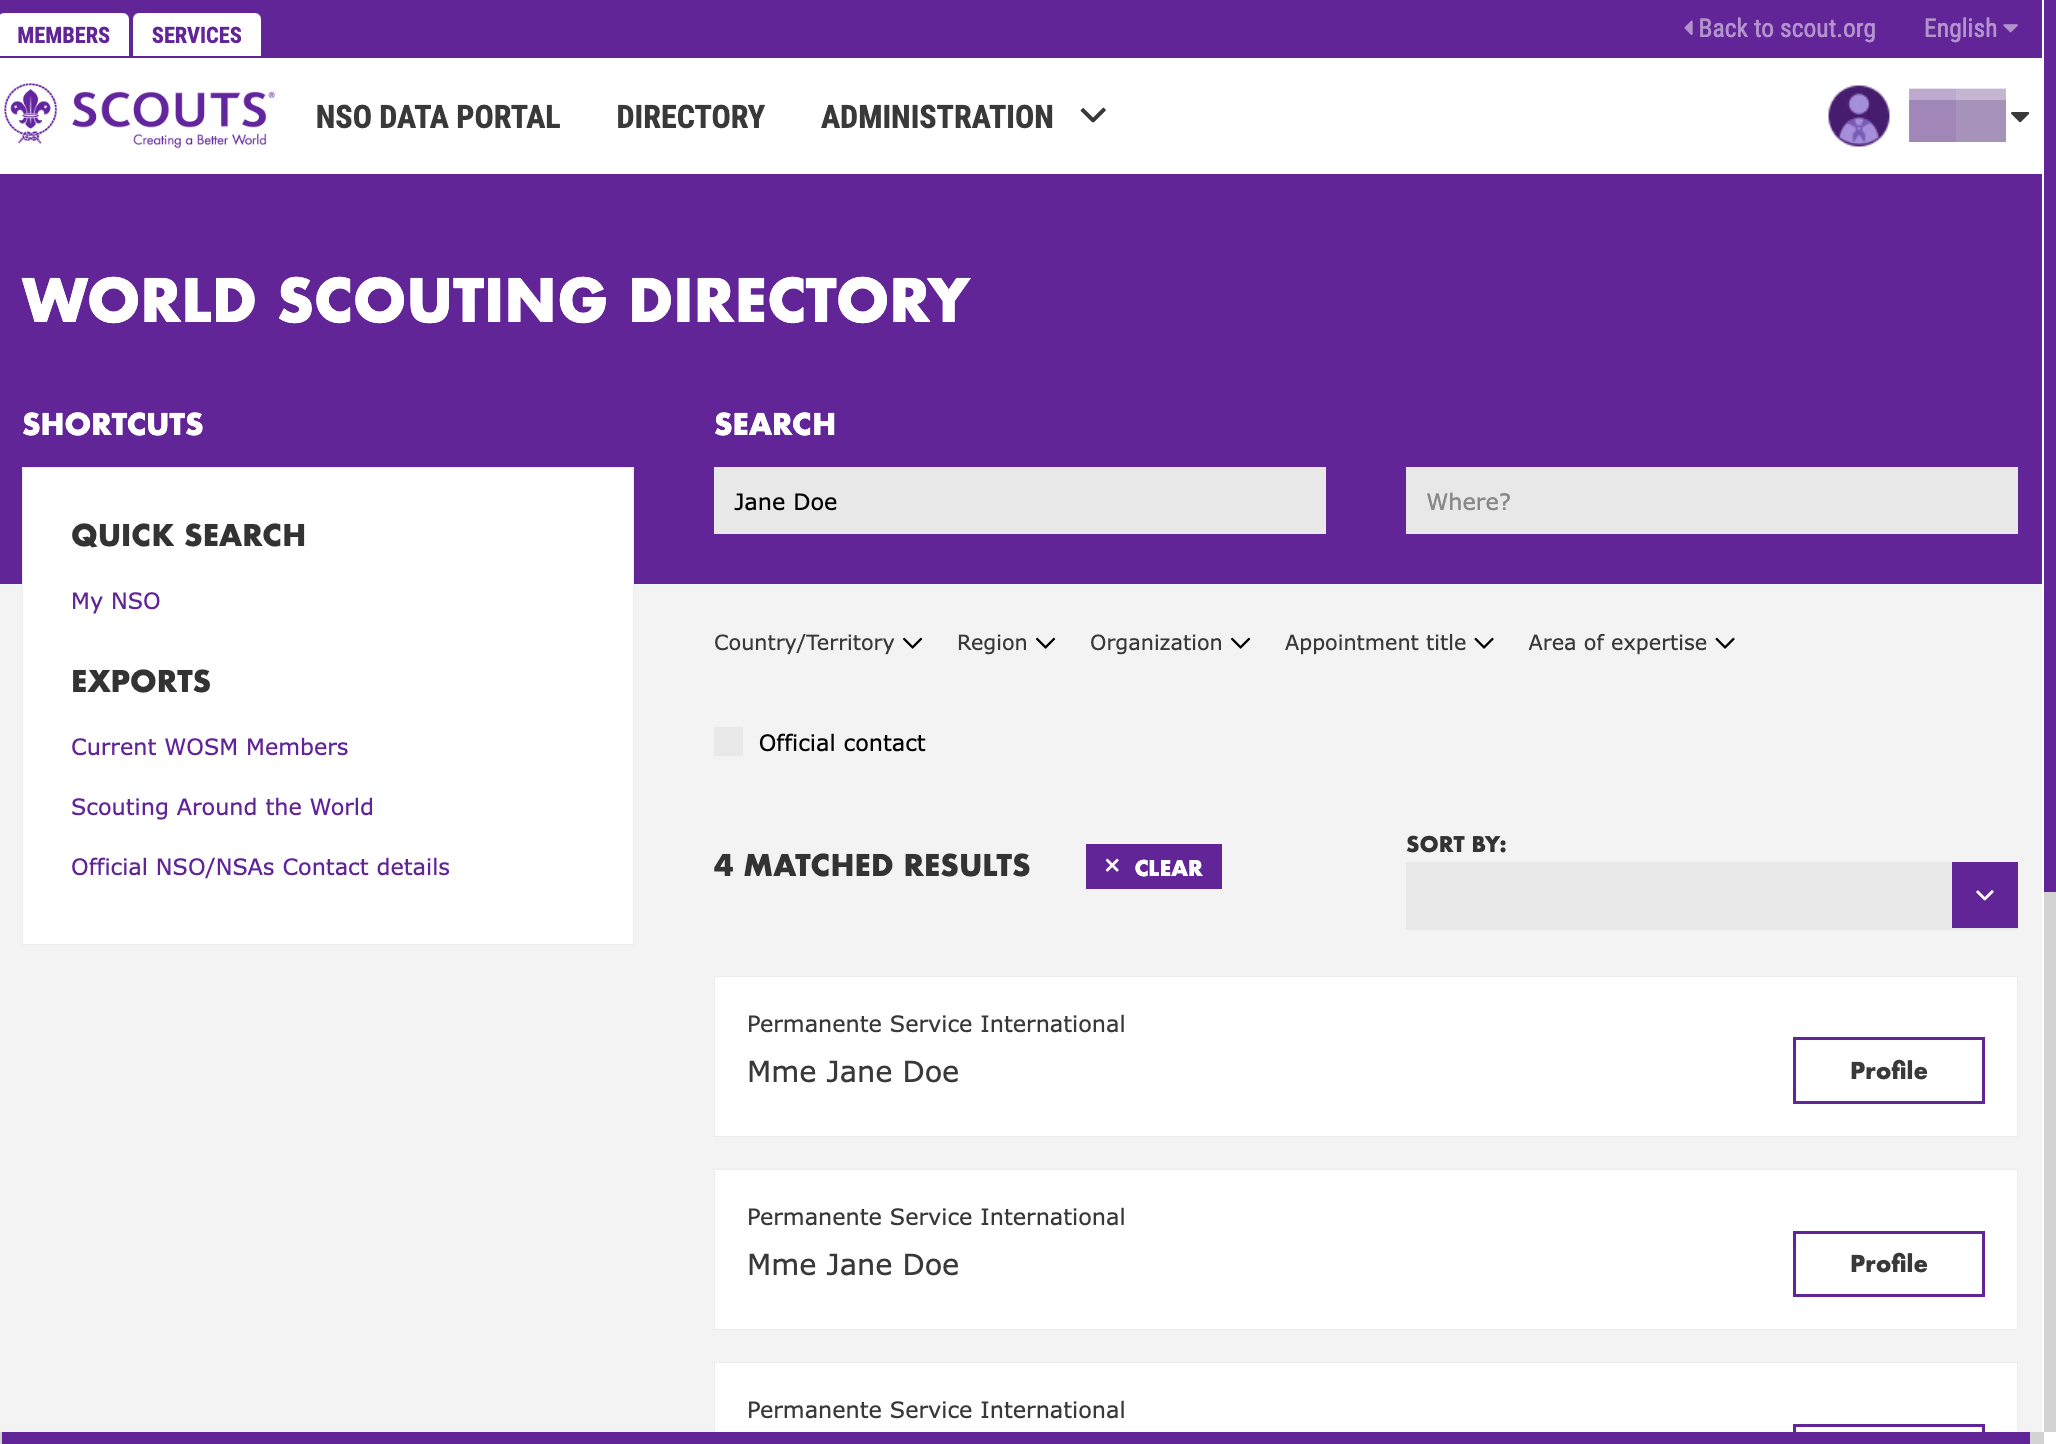Go back to scout.org
The width and height of the screenshot is (2056, 1444).
(x=1779, y=29)
